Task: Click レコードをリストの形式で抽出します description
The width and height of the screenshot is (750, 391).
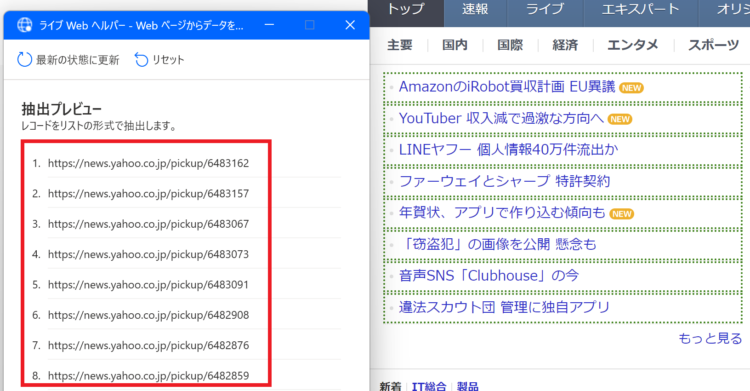Action: point(99,126)
